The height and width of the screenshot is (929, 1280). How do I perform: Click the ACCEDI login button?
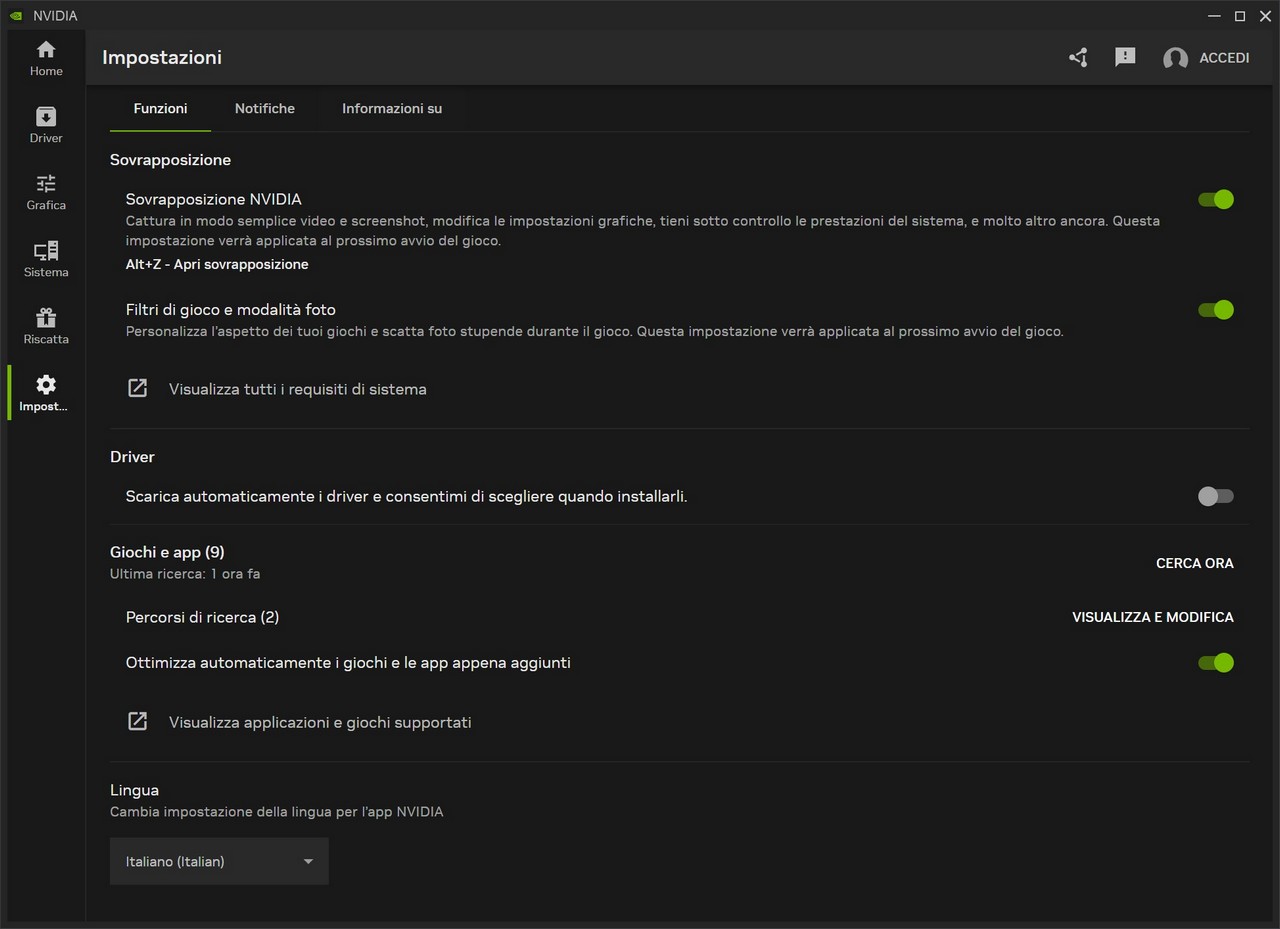1224,58
